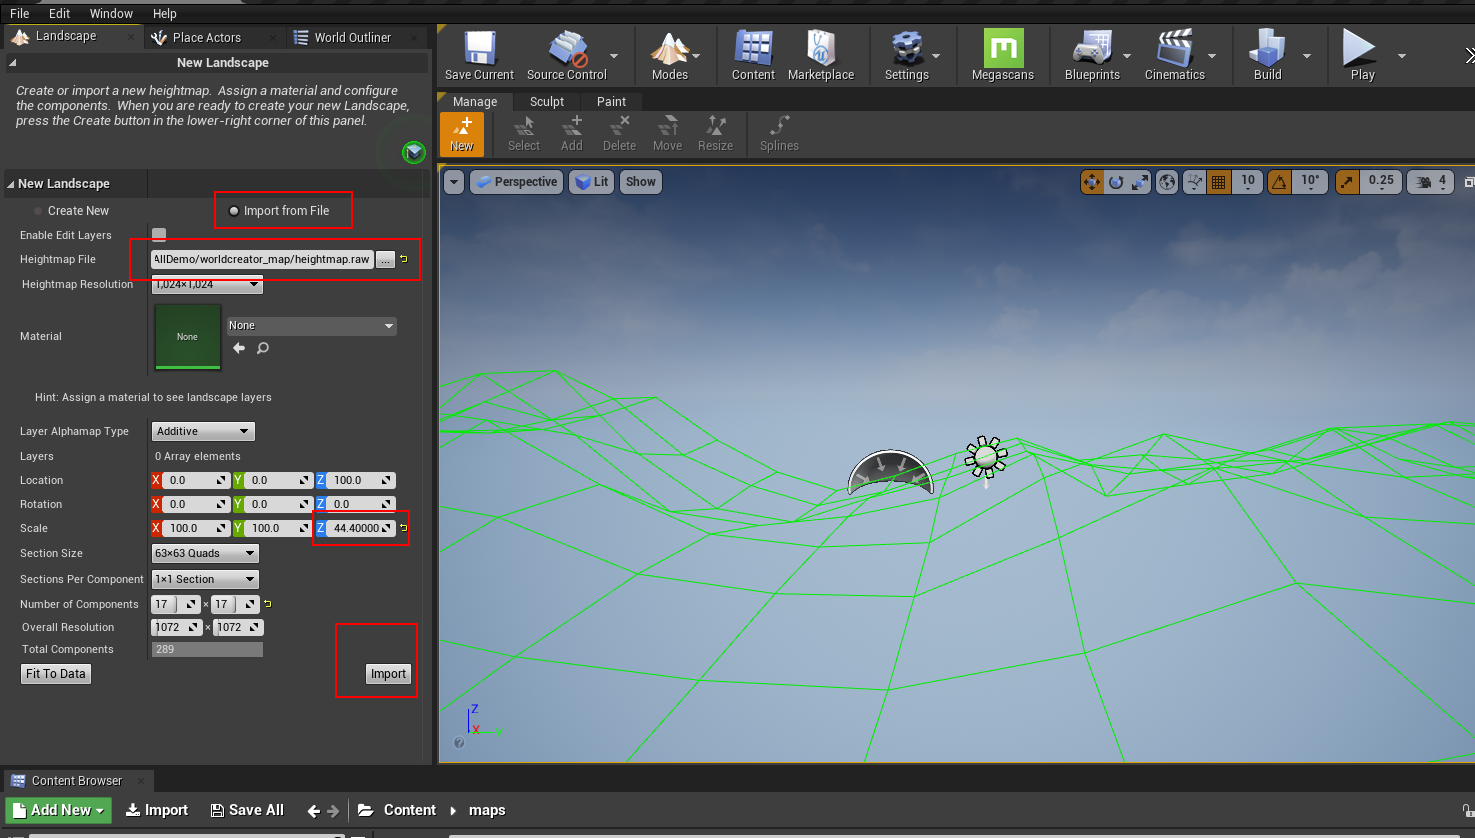Switch to Paint tab
Screen dimensions: 1475x838
611,102
